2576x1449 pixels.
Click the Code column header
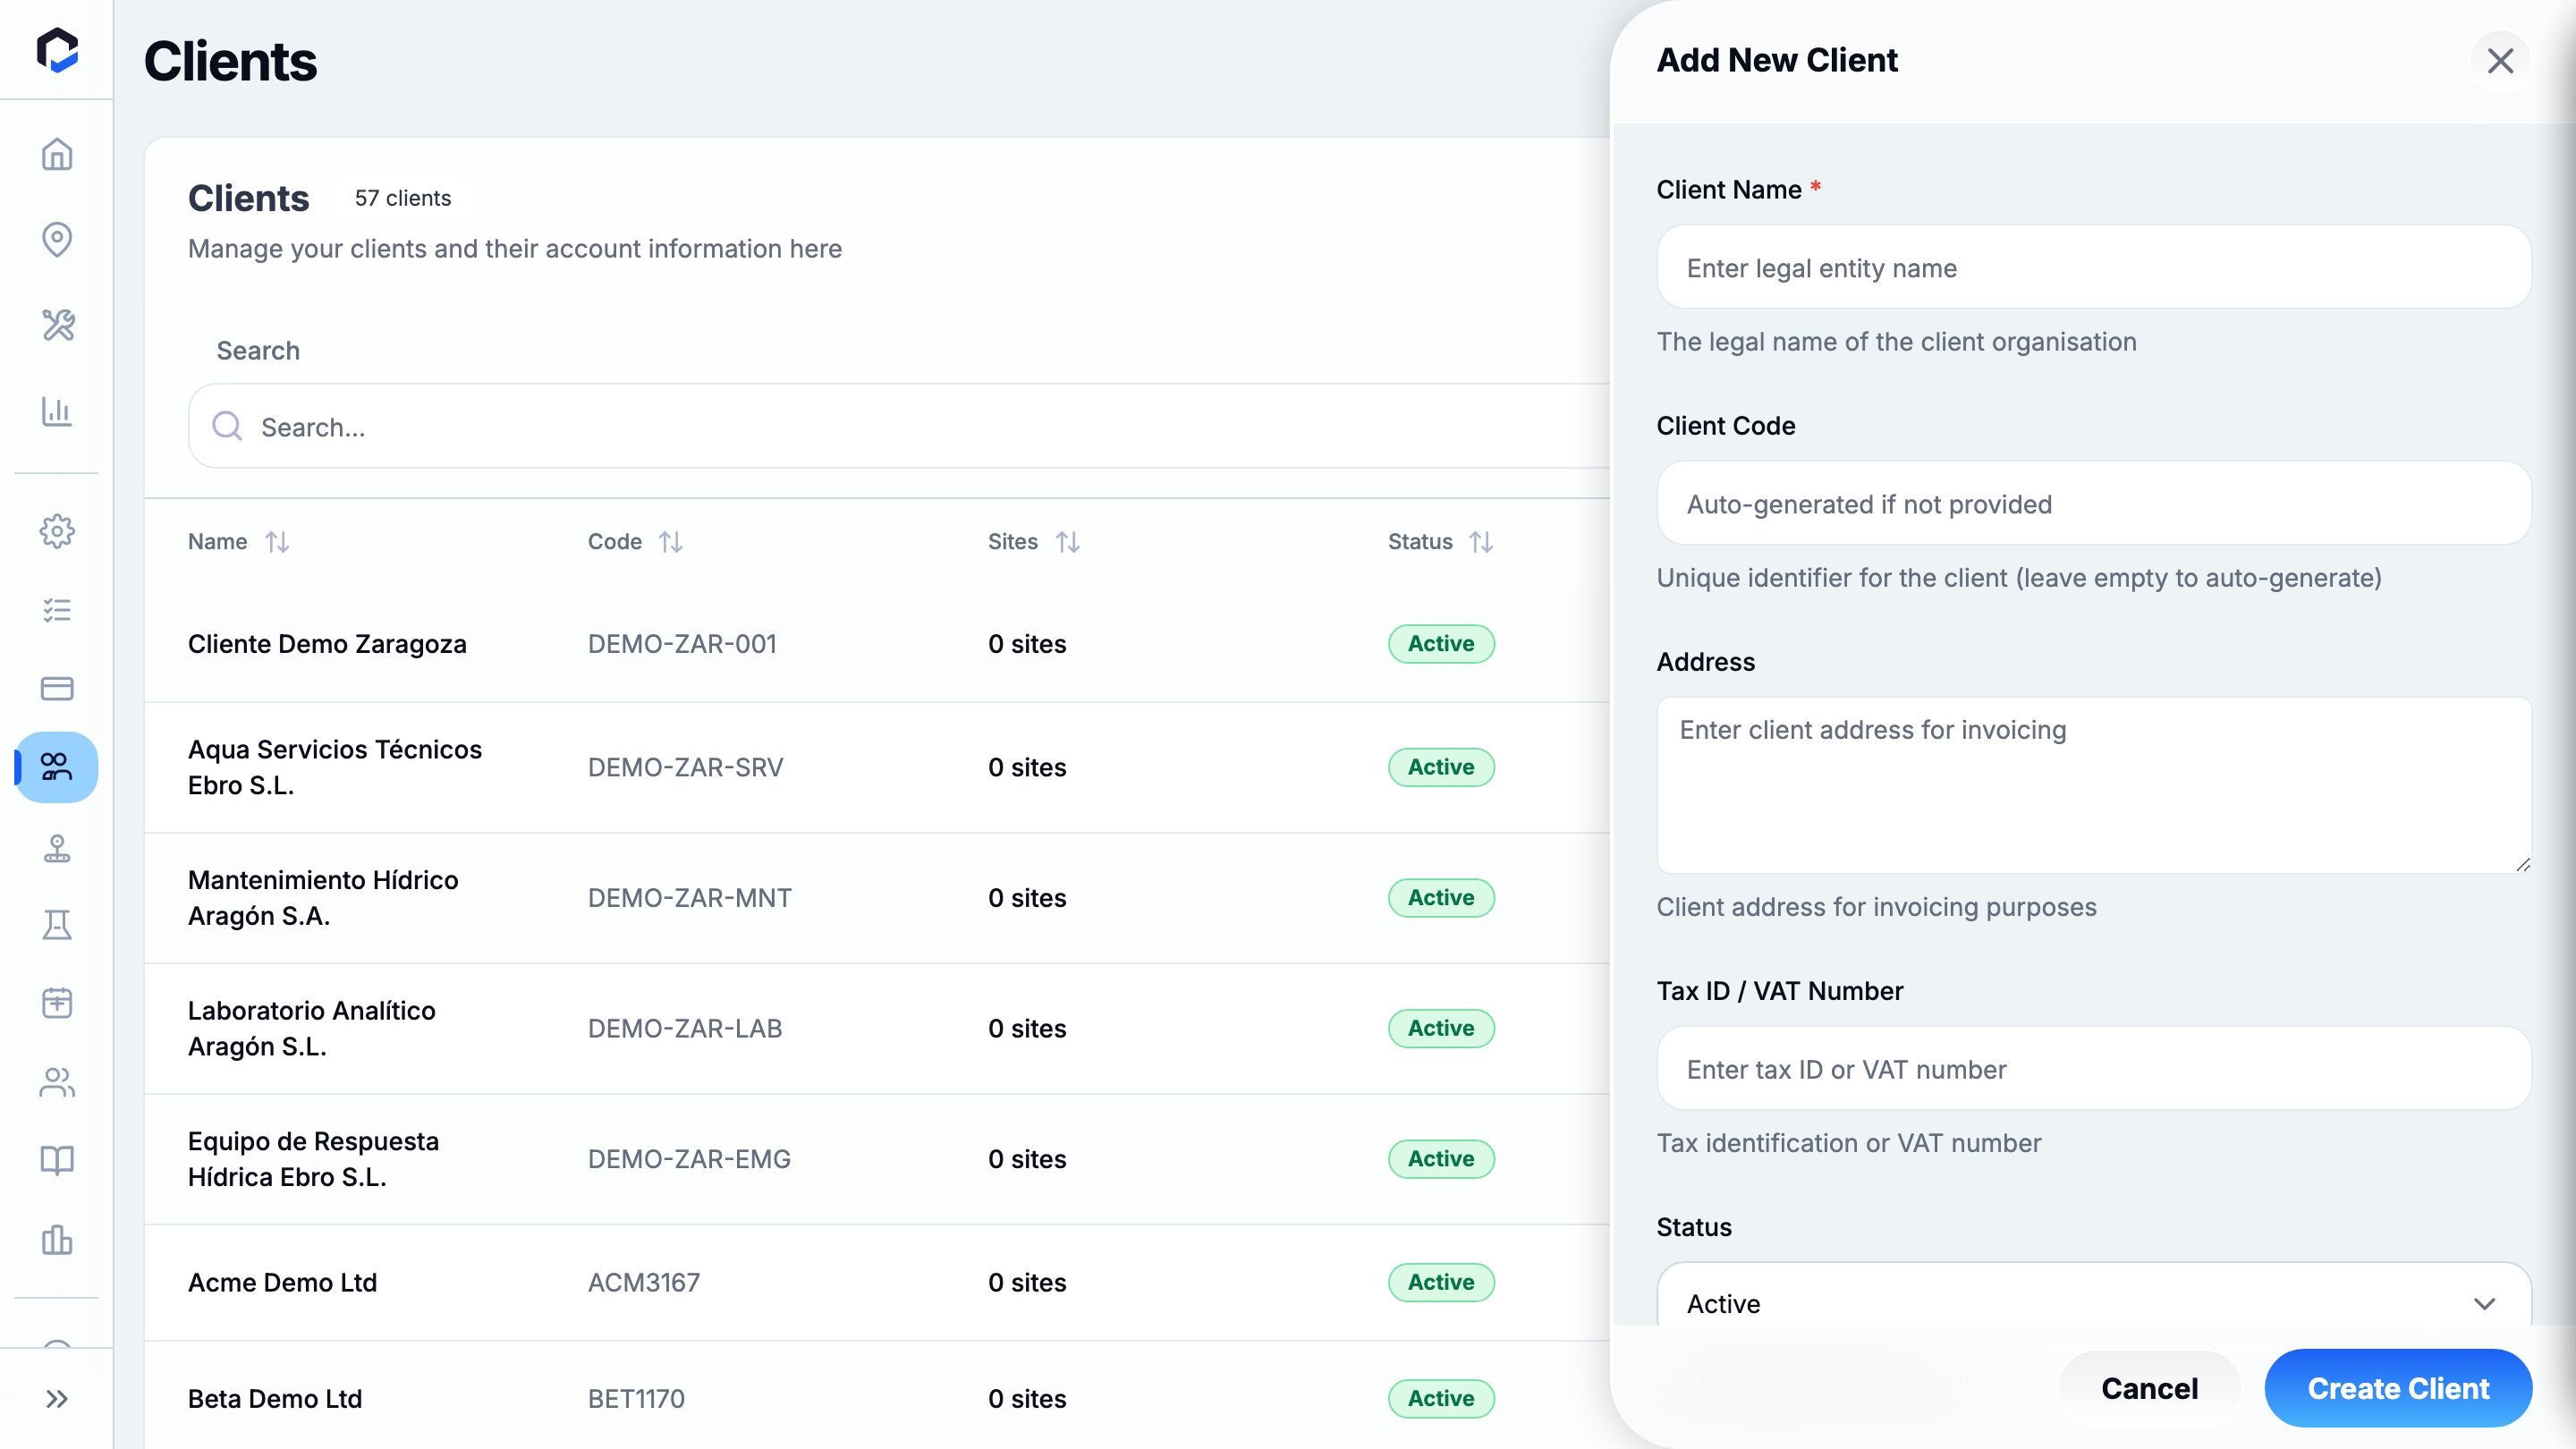coord(614,542)
